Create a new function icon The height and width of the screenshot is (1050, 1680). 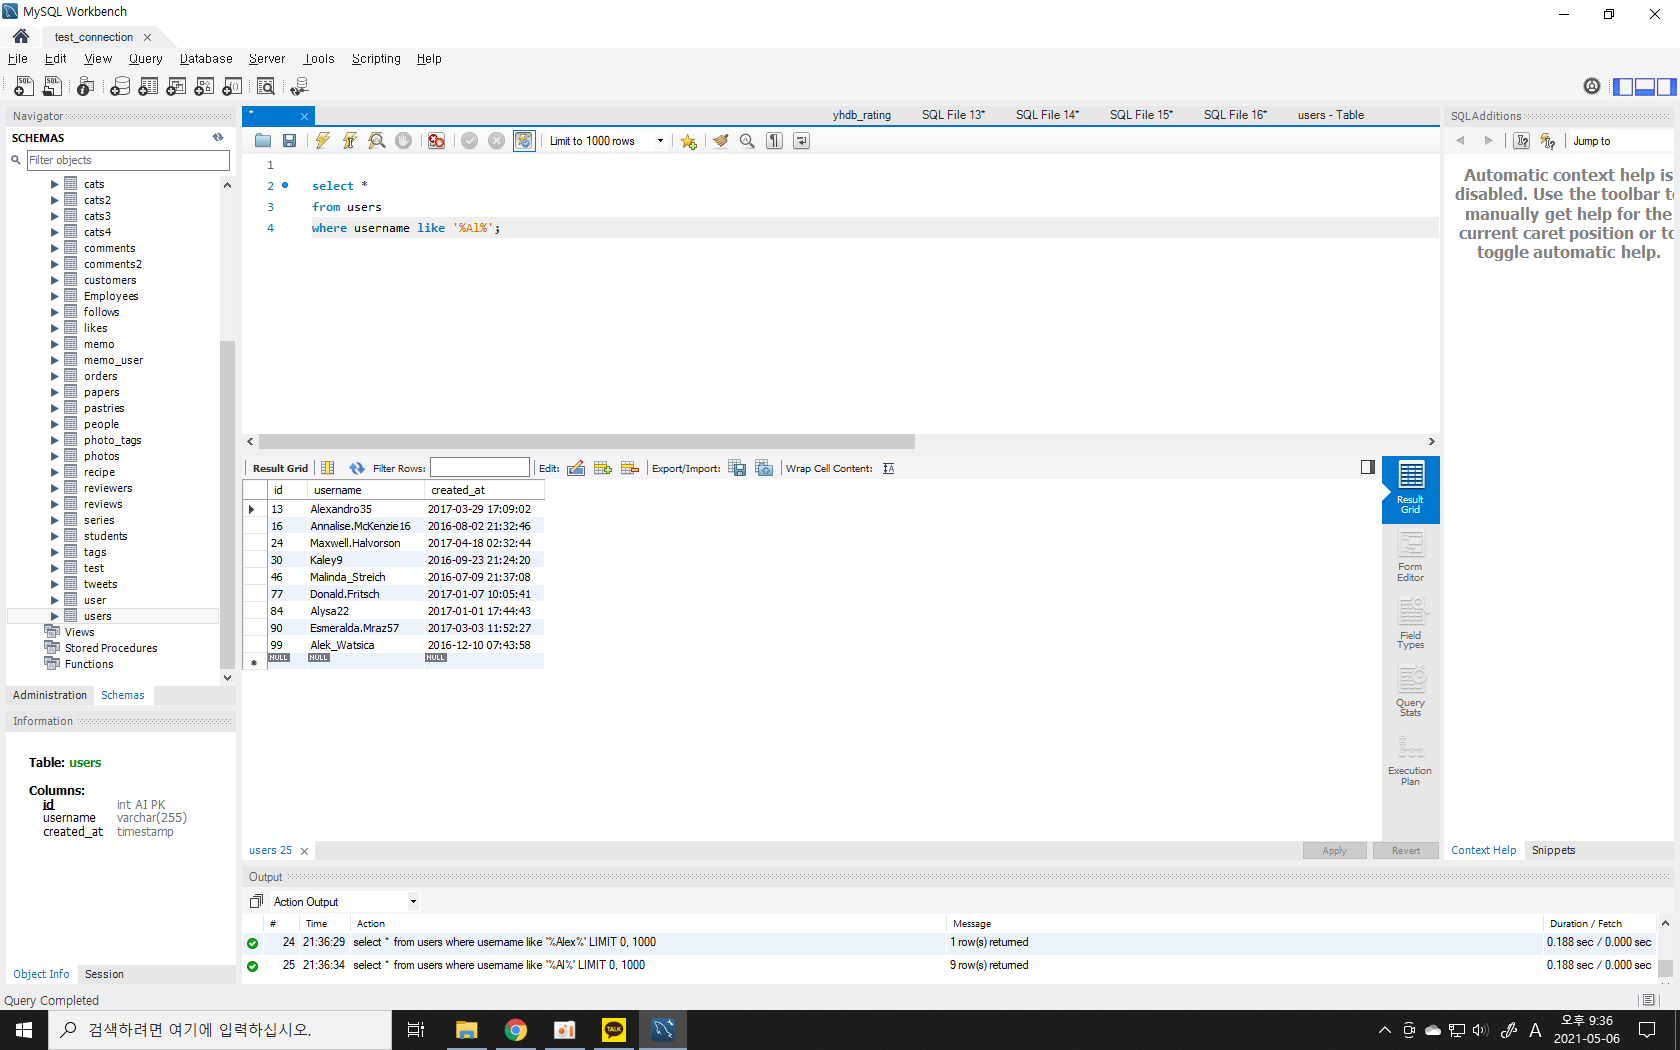(232, 86)
